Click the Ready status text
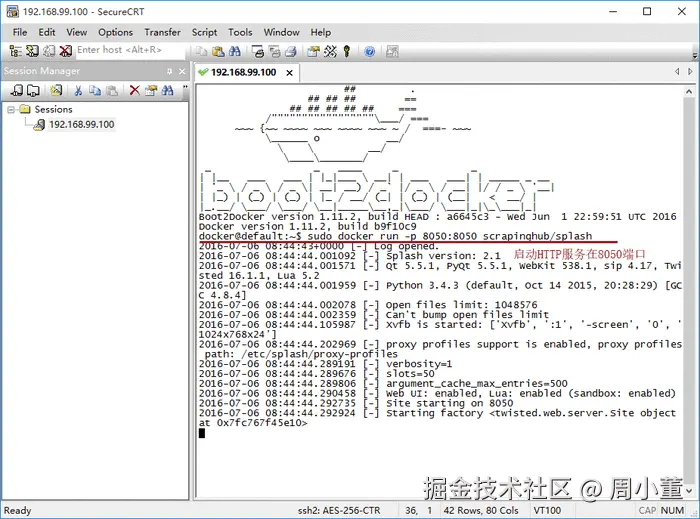Image resolution: width=700 pixels, height=519 pixels. click(17, 510)
